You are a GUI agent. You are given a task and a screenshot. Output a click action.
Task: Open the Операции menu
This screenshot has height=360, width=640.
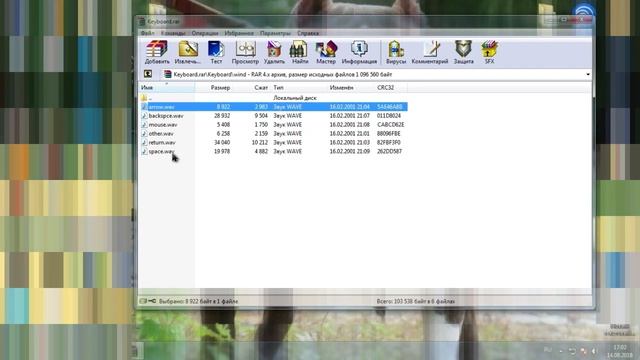pos(205,33)
